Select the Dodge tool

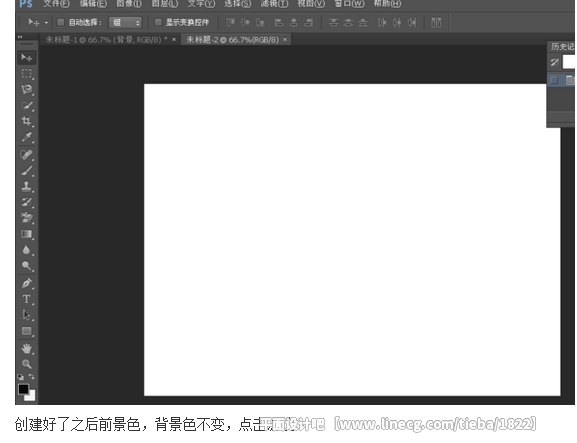(x=26, y=266)
